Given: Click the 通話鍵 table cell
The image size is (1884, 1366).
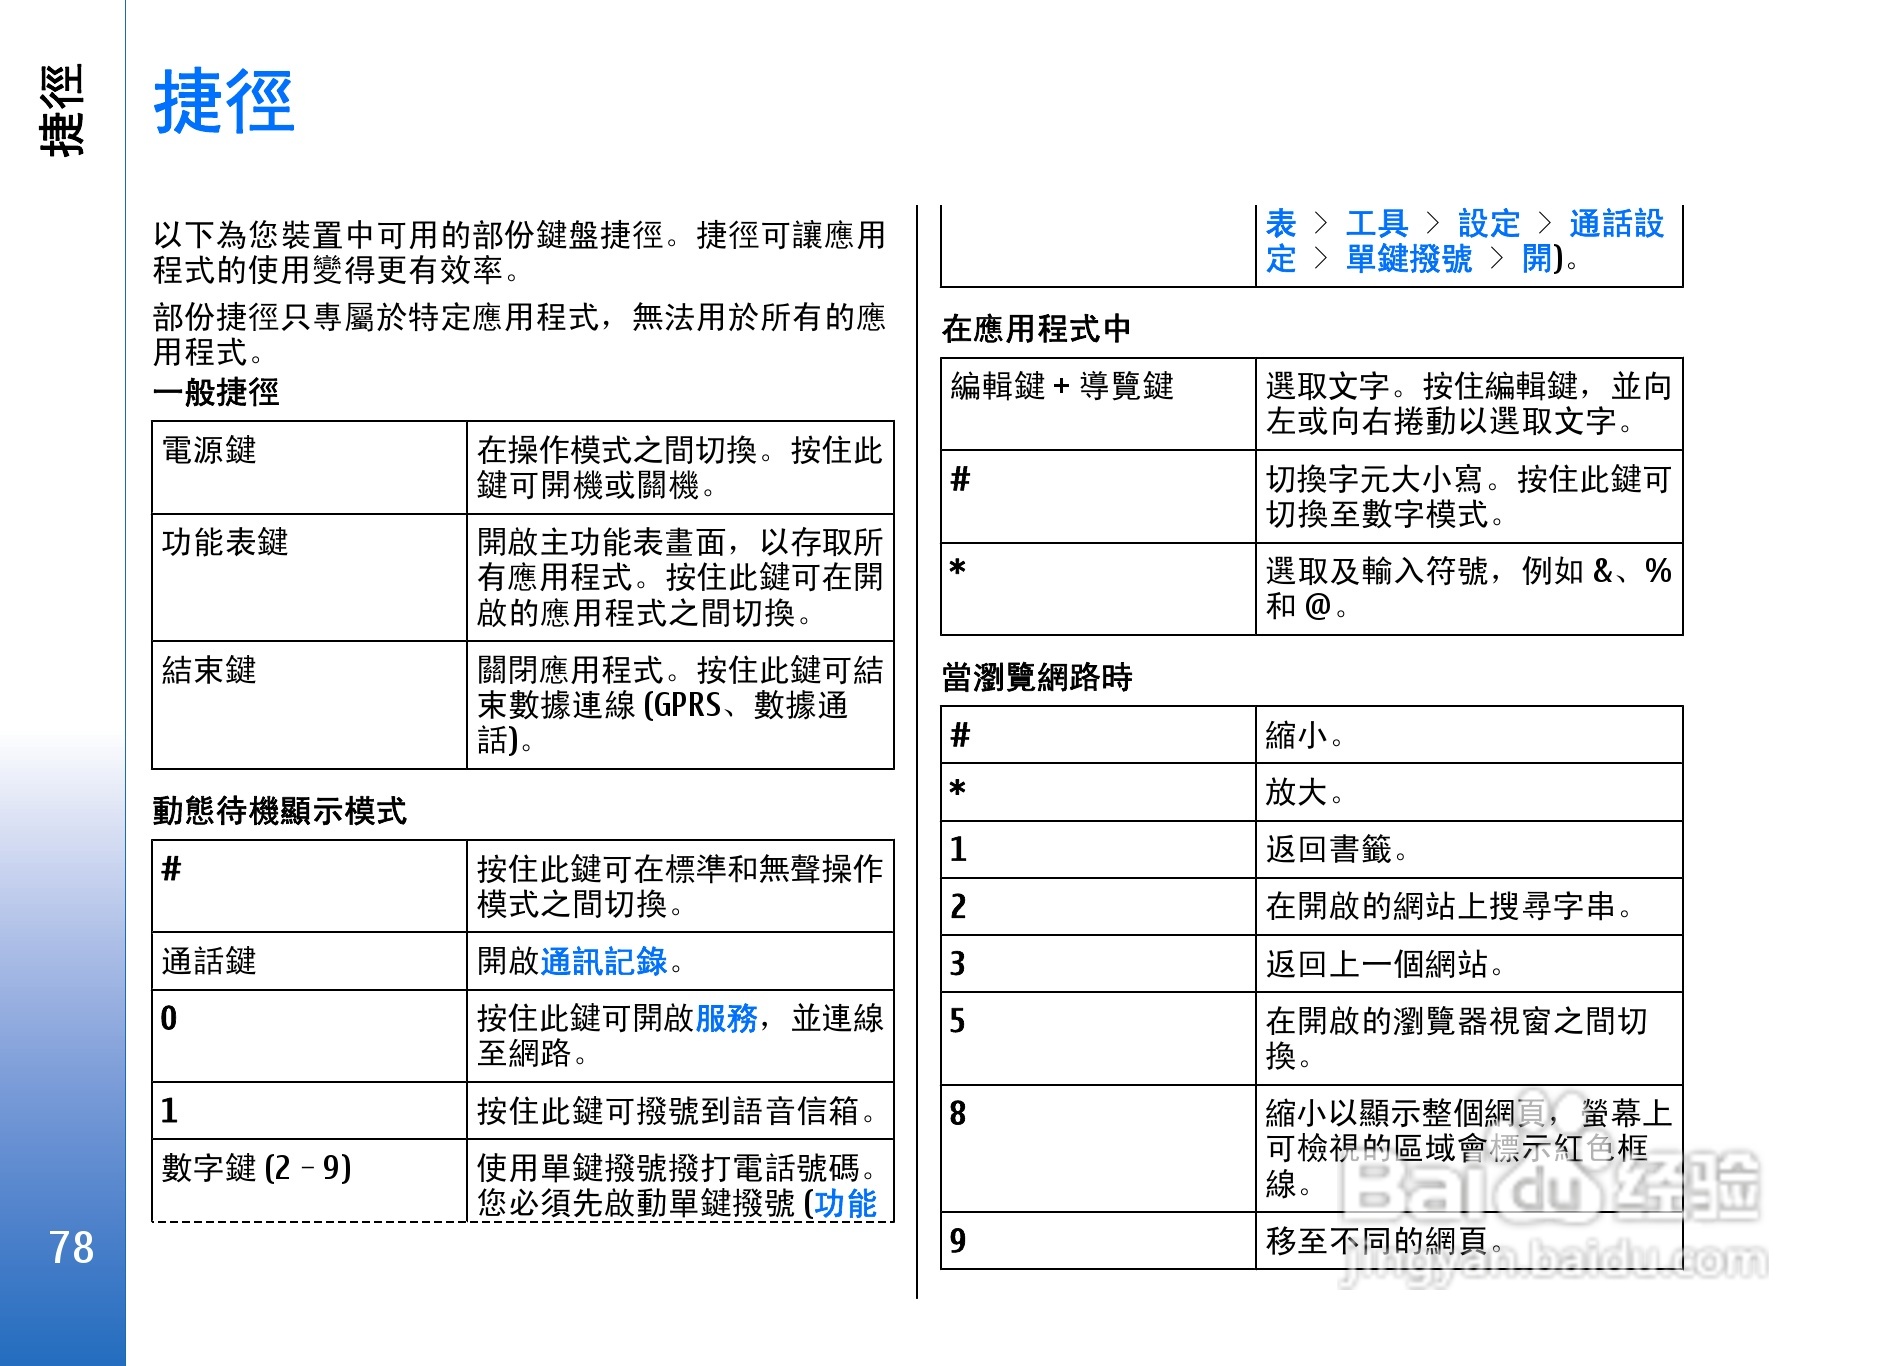Looking at the screenshot, I should coord(310,962).
